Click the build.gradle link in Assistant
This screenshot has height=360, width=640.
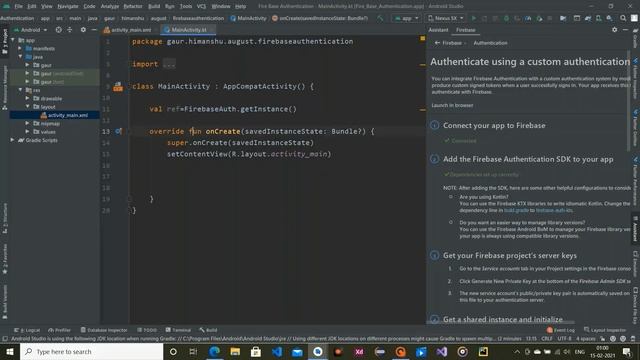pos(516,210)
